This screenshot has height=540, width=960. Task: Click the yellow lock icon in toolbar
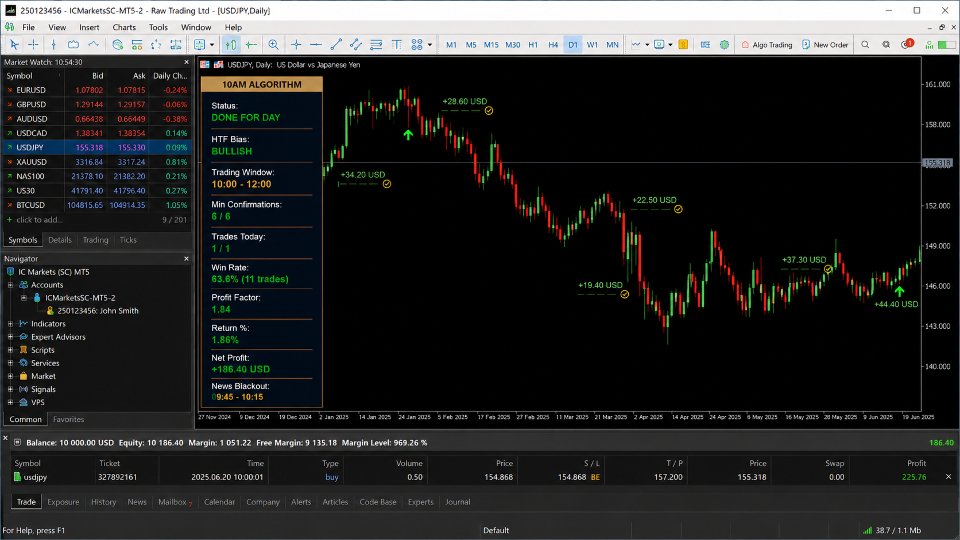(x=683, y=45)
